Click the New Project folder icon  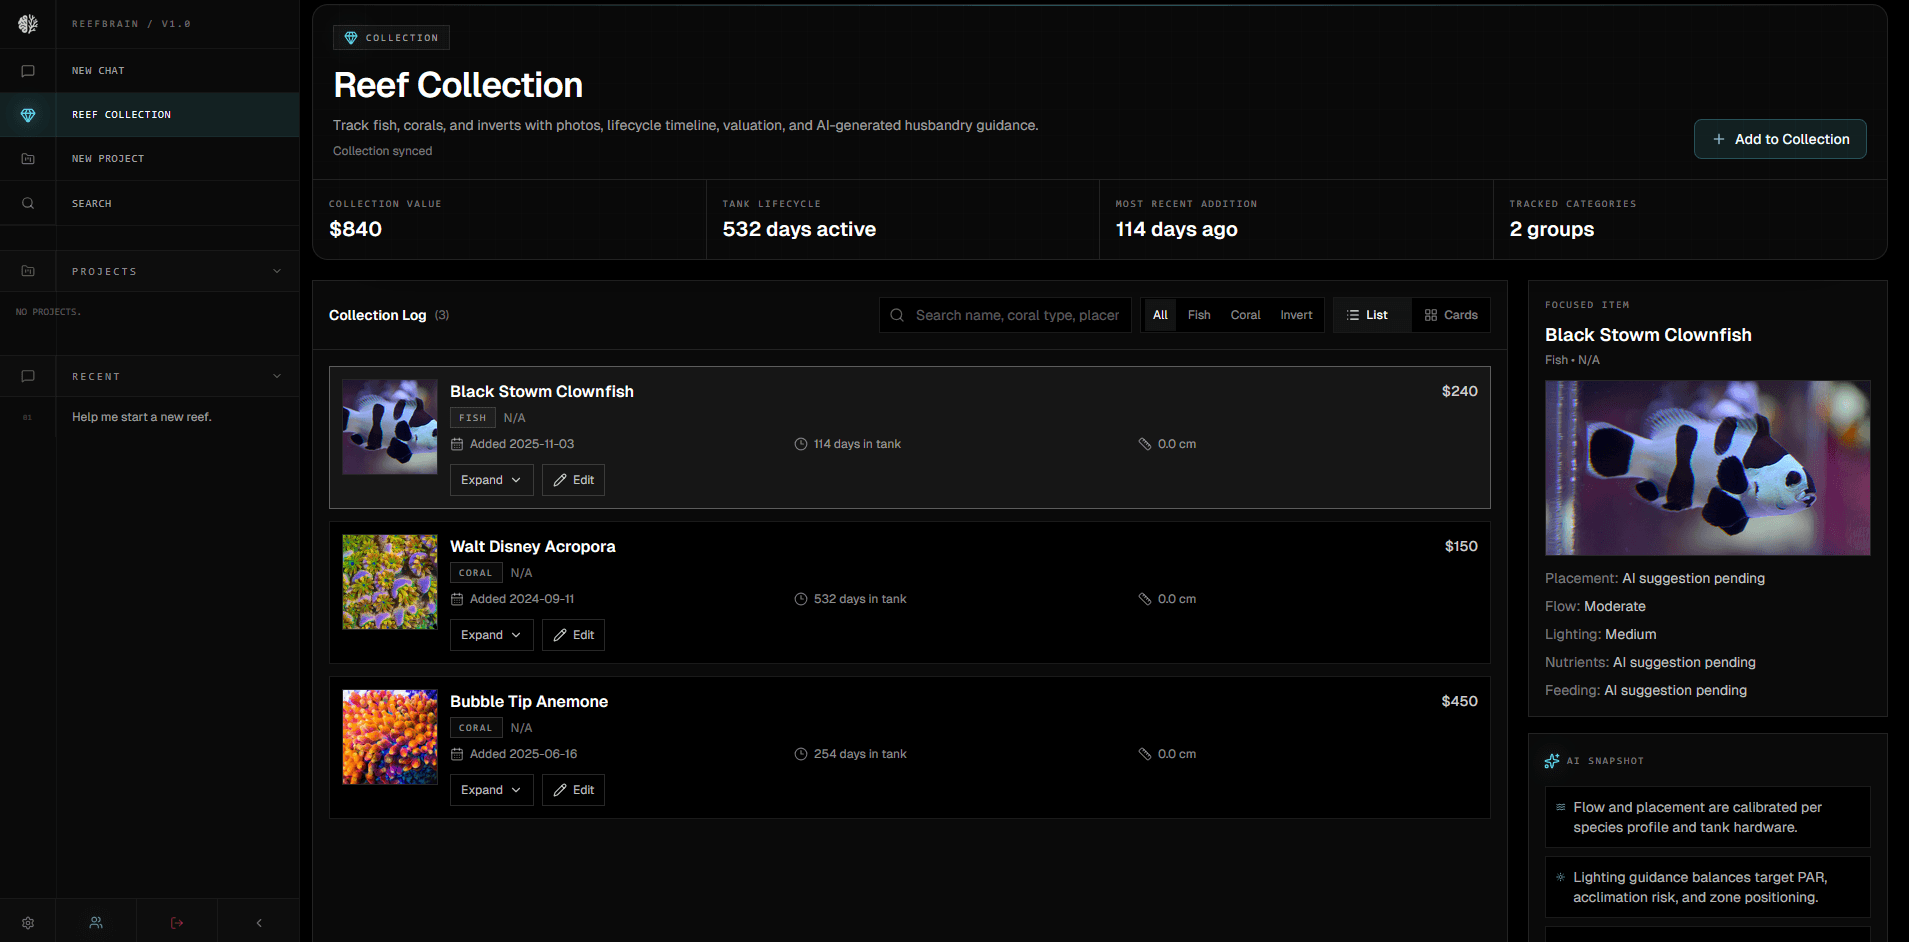[x=27, y=158]
